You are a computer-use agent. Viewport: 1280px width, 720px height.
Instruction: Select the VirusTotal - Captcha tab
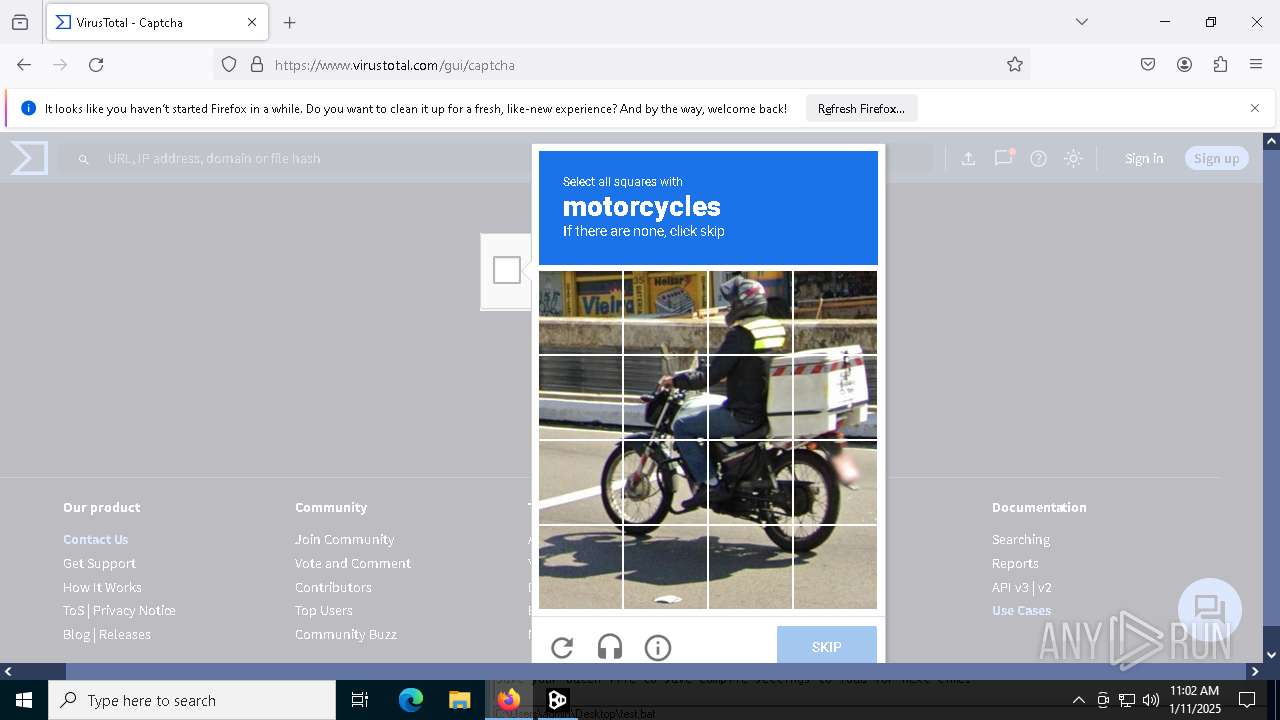coord(157,22)
